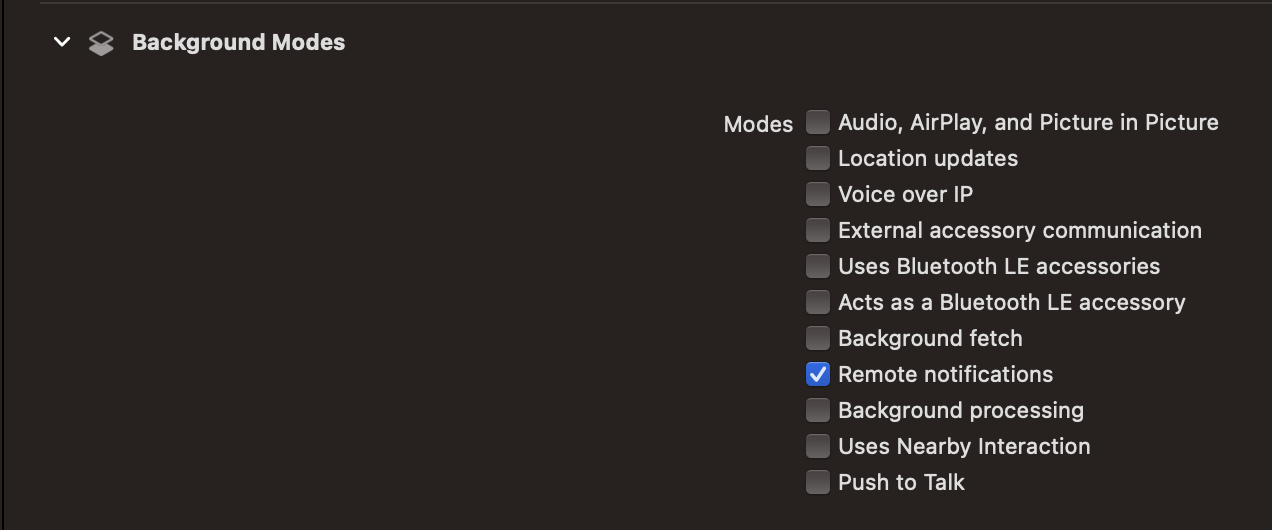
Task: Click the Background Modes capability layers icon
Action: 101,43
